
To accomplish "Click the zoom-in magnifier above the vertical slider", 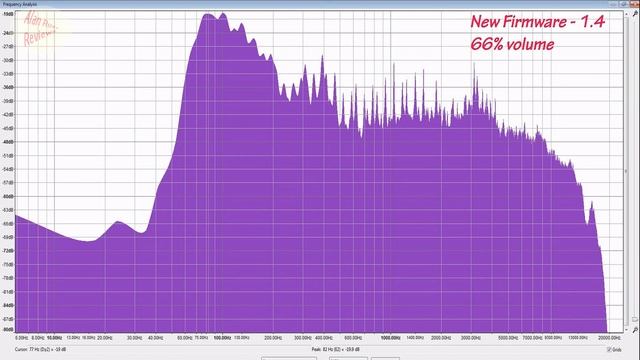I will [x=635, y=14].
